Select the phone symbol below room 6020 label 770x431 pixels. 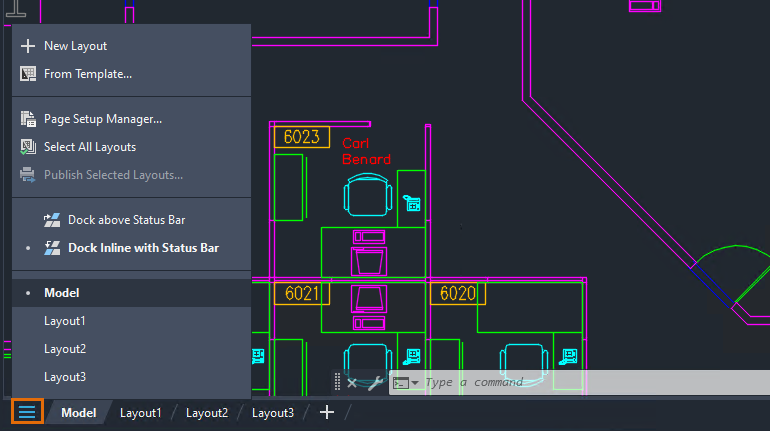pos(568,356)
